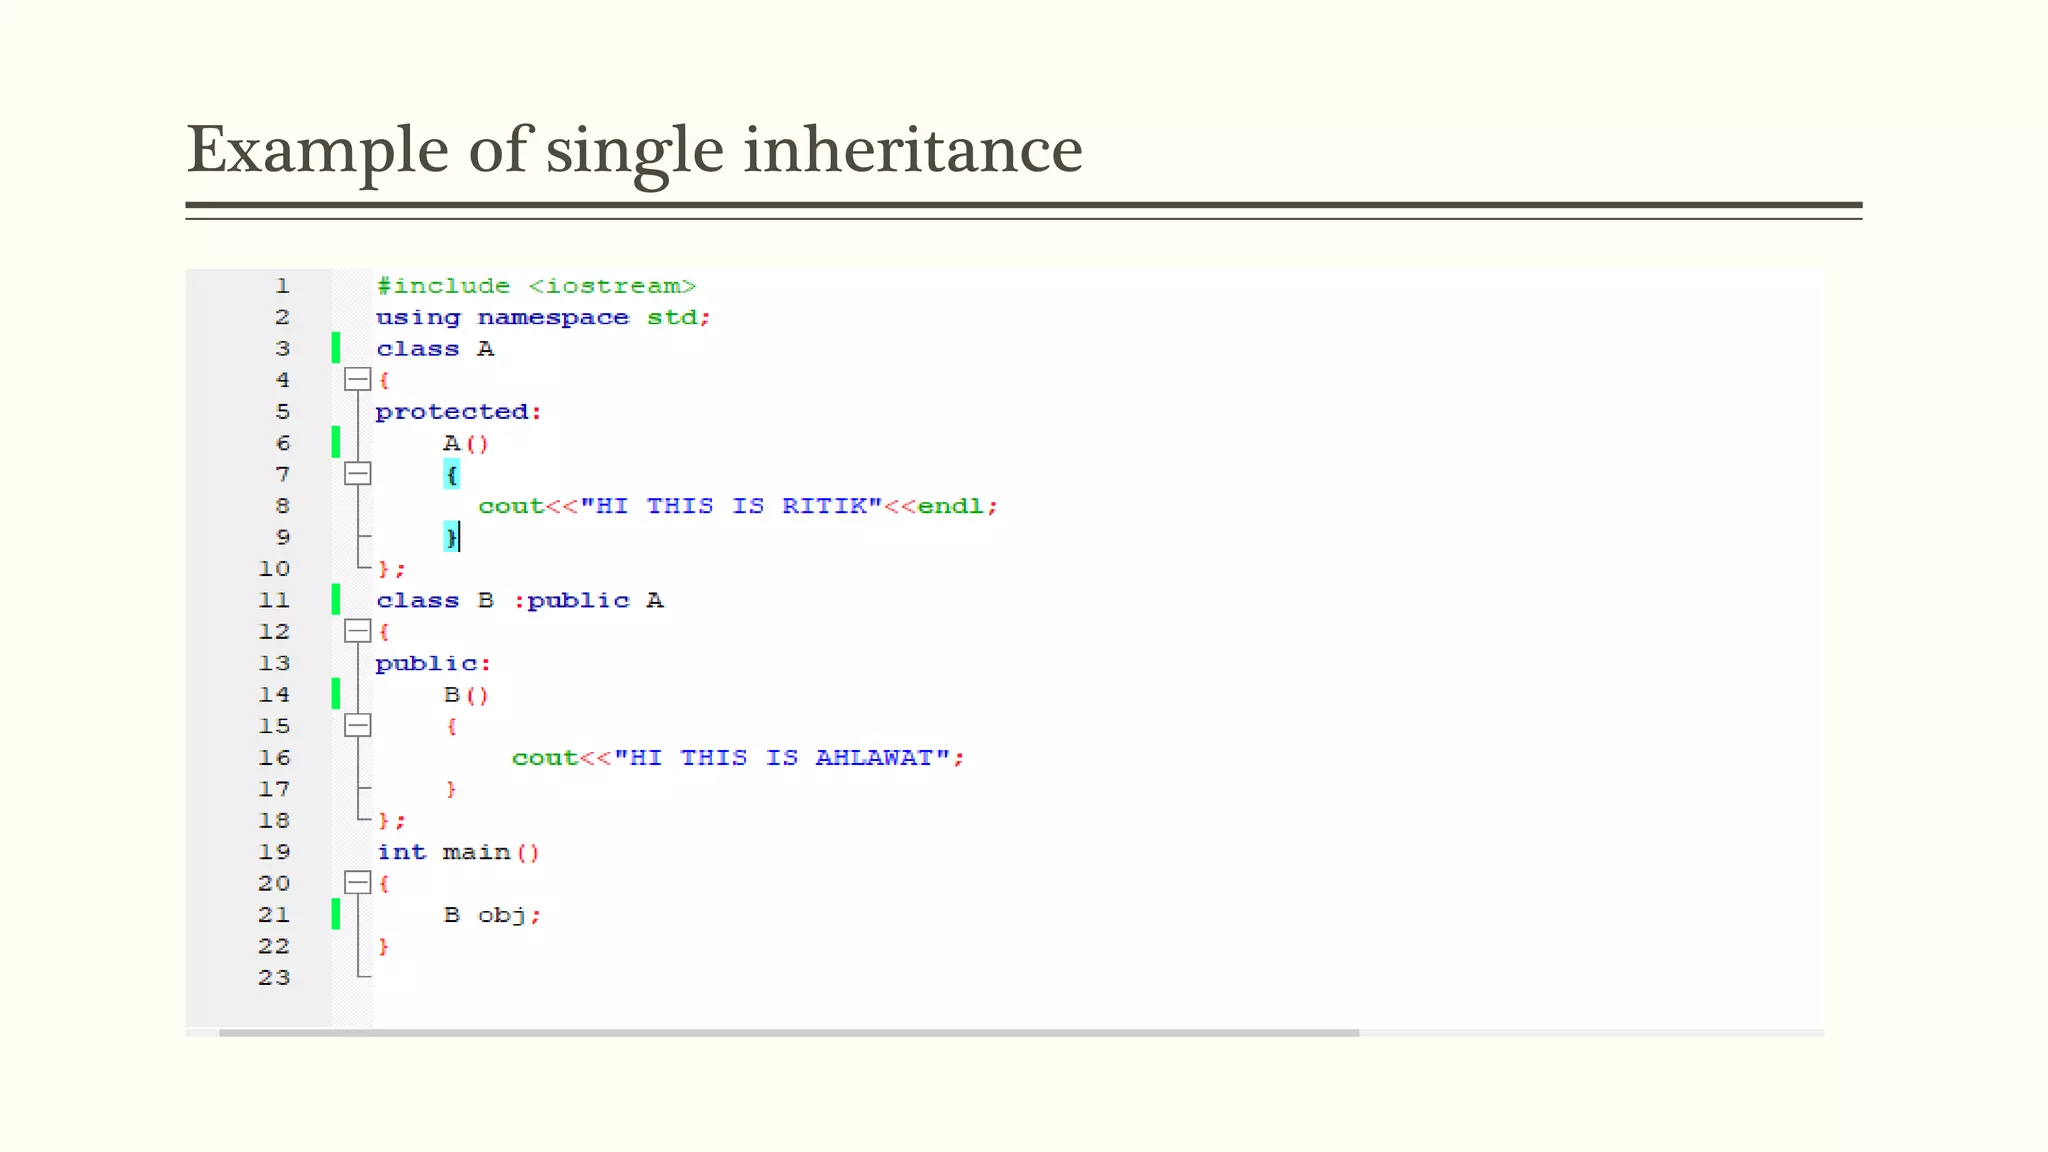Image resolution: width=2048 pixels, height=1152 pixels.
Task: Click line number 23 in the gutter
Action: [x=274, y=978]
